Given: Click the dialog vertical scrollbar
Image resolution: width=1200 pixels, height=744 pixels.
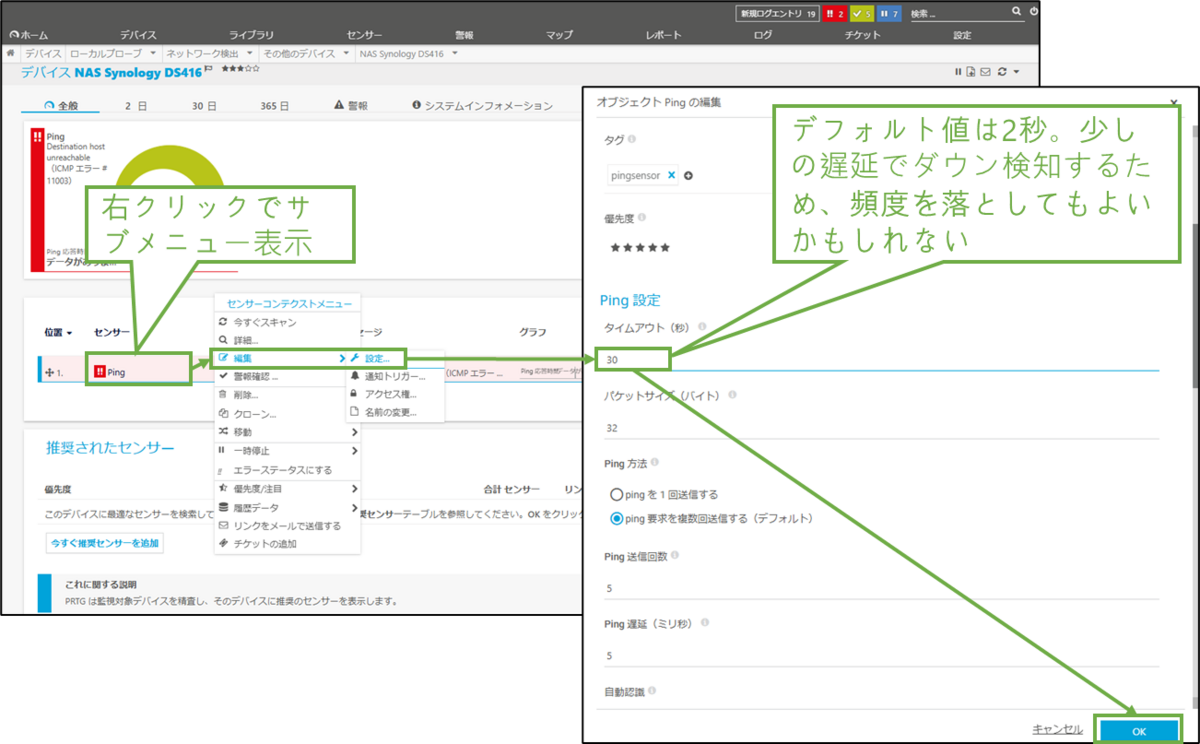Looking at the screenshot, I should pyautogui.click(x=1194, y=306).
